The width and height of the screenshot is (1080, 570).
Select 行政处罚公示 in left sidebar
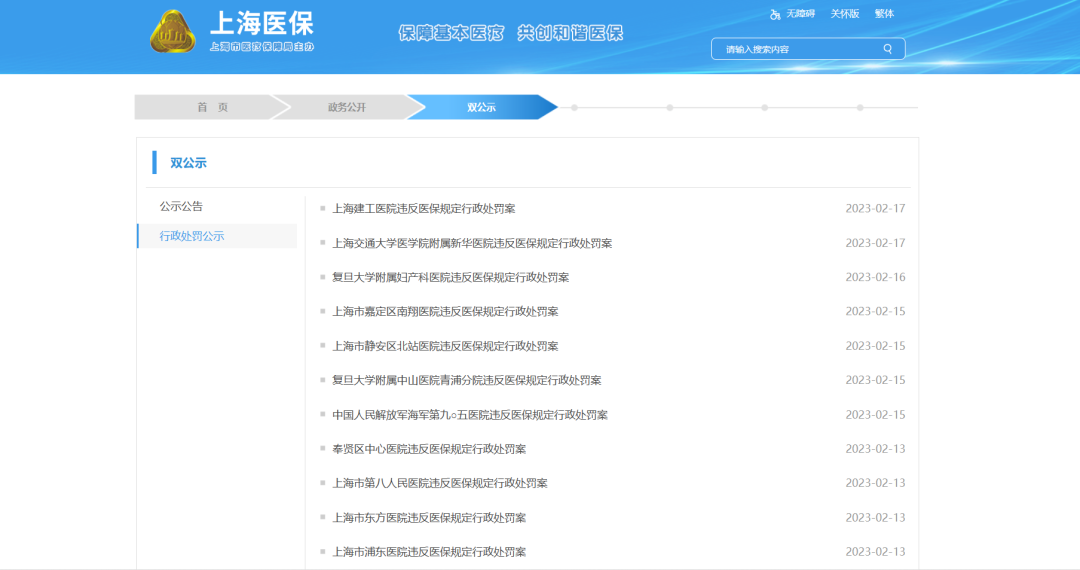[x=192, y=236]
